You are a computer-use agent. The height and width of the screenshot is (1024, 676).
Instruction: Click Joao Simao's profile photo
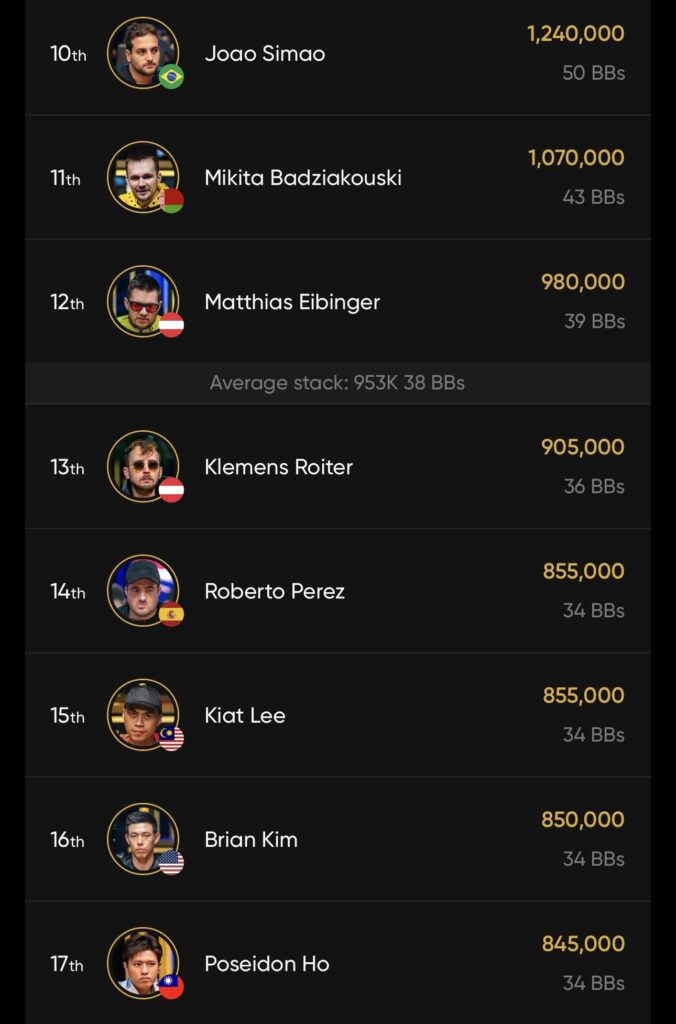143,52
